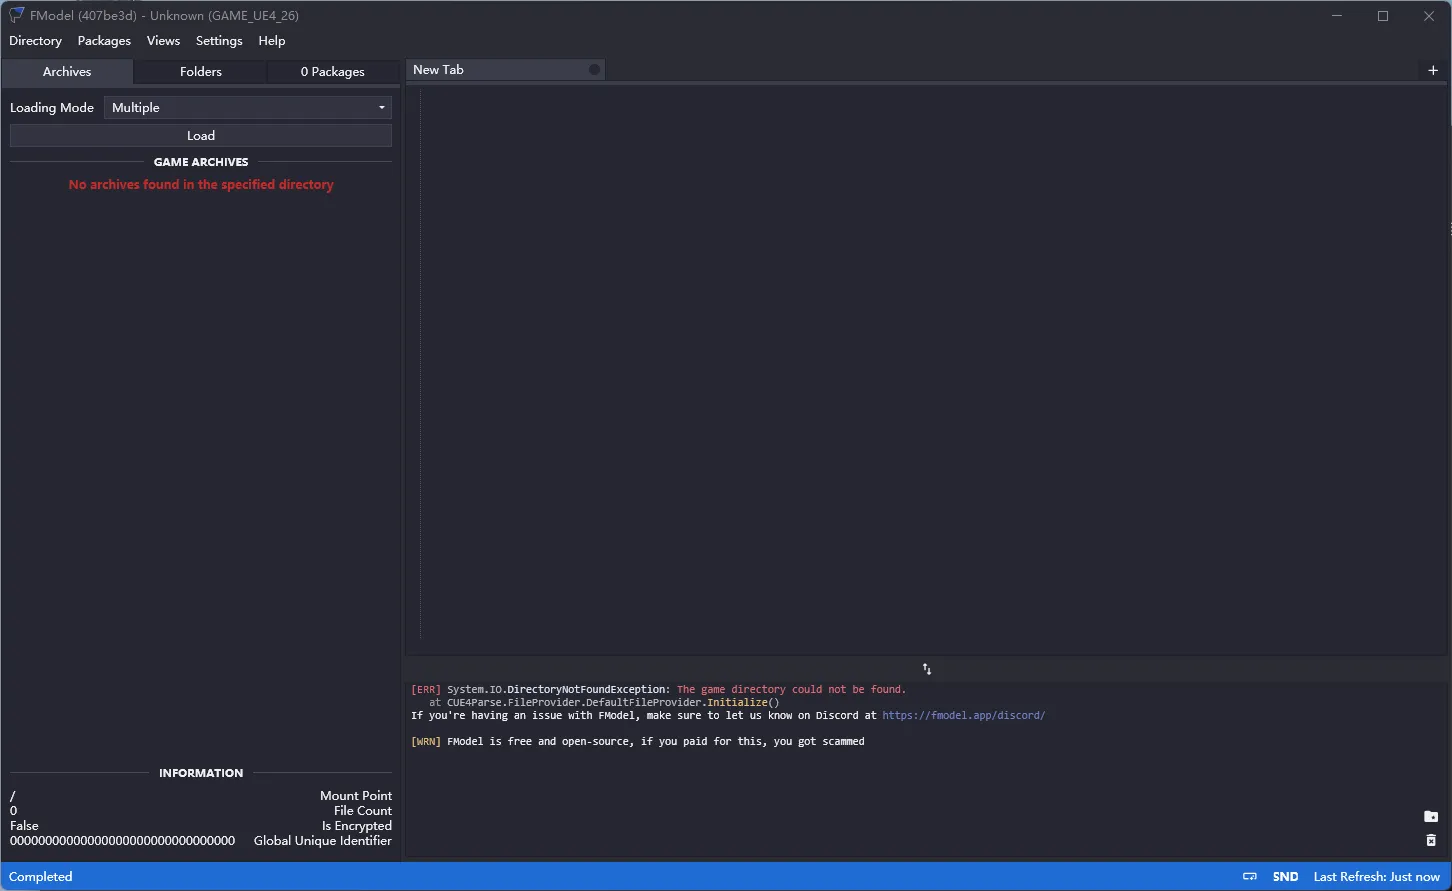1452x891 pixels.
Task: Open the Multiple loading mode combo box
Action: click(240, 108)
